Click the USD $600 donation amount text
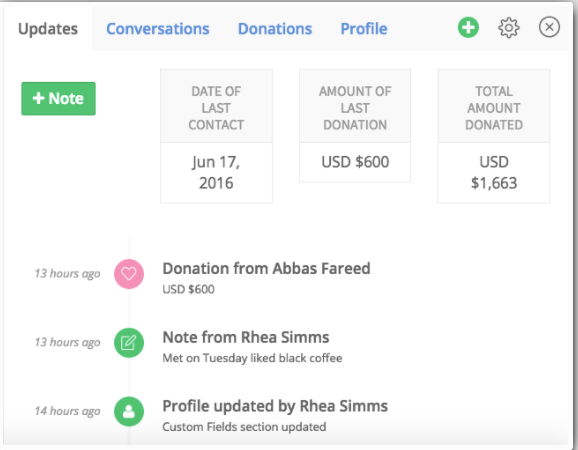 tap(188, 289)
